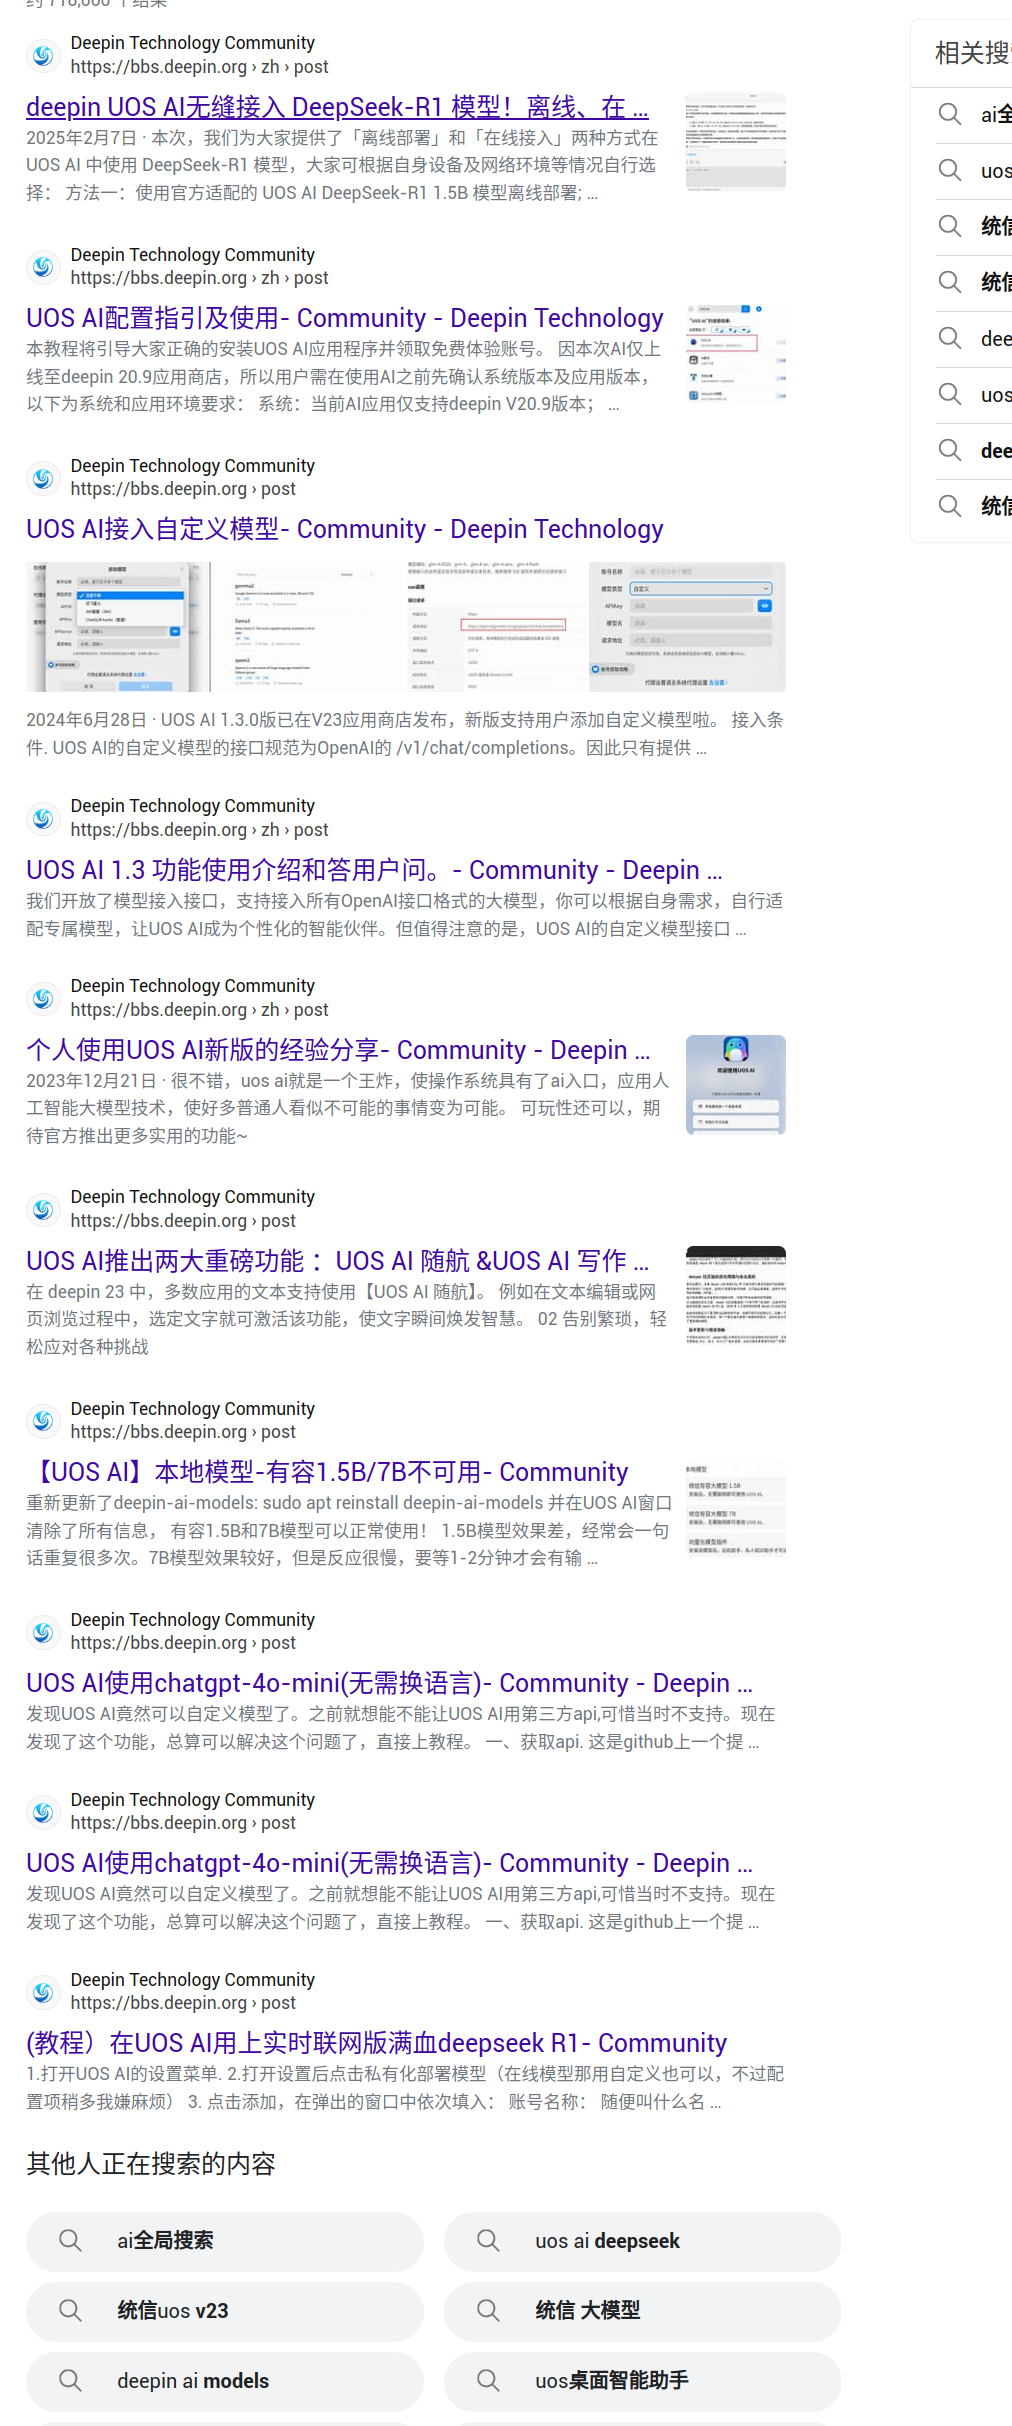Viewport: 1012px width, 2426px height.
Task: Click "Deepin Technology Community" above UOS AI接入自定义模型
Action: click(192, 466)
